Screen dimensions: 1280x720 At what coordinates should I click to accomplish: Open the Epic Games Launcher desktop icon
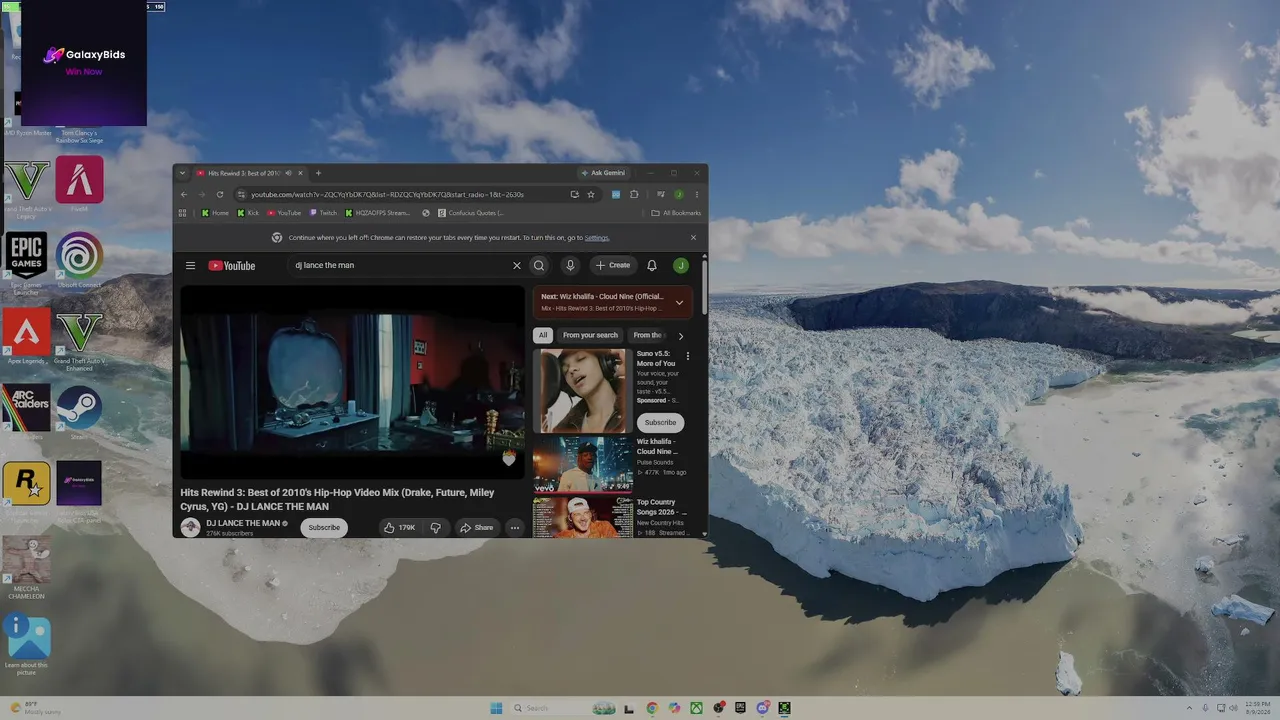26,263
